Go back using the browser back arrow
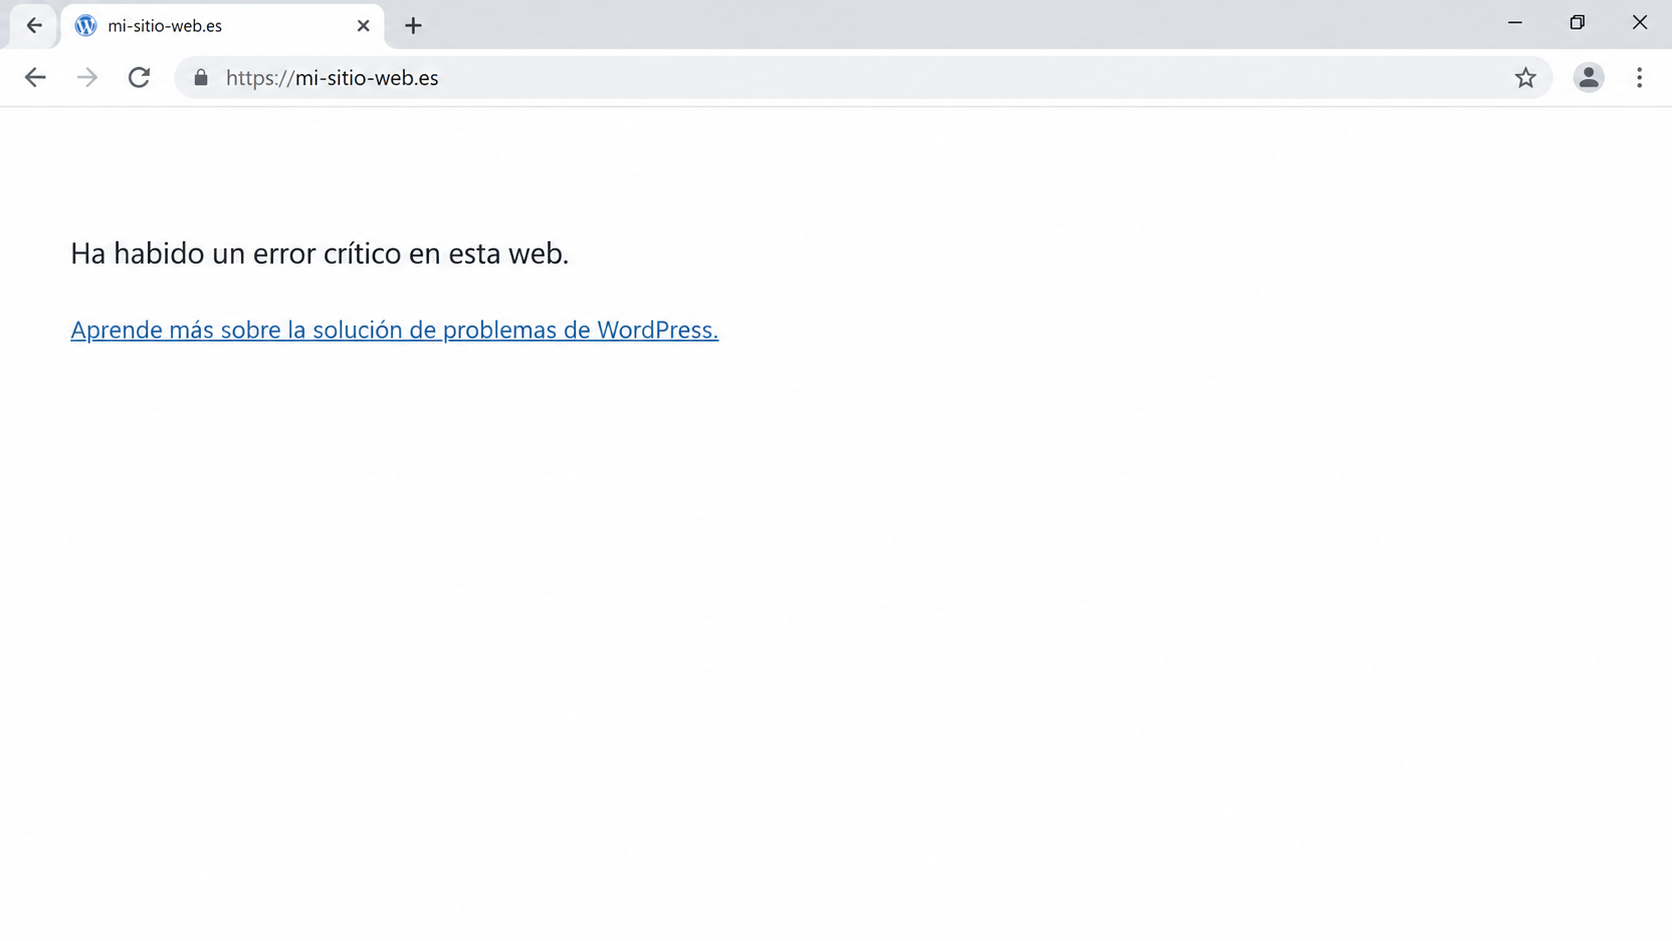The width and height of the screenshot is (1672, 941). click(x=35, y=78)
